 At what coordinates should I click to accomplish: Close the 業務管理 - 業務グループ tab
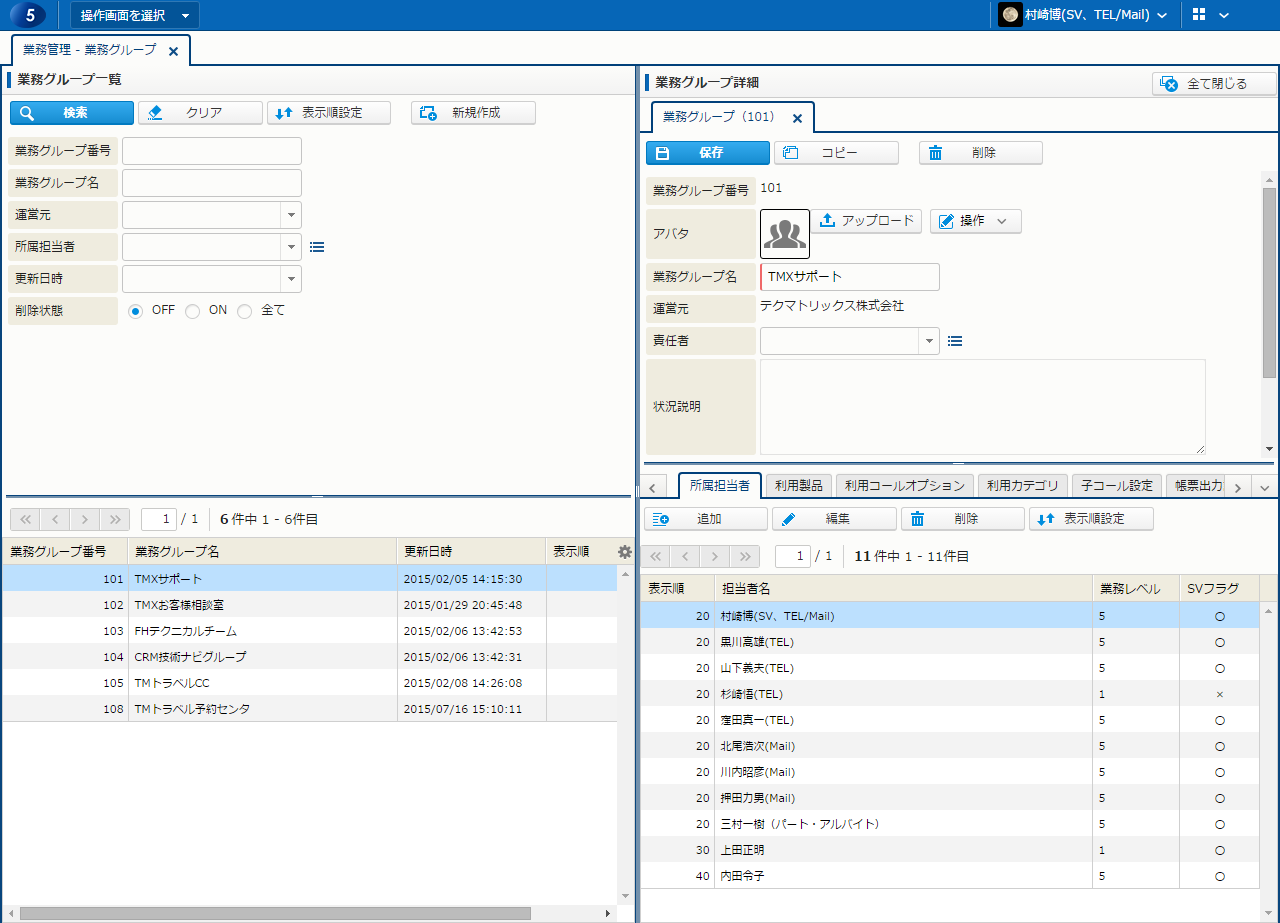point(173,51)
